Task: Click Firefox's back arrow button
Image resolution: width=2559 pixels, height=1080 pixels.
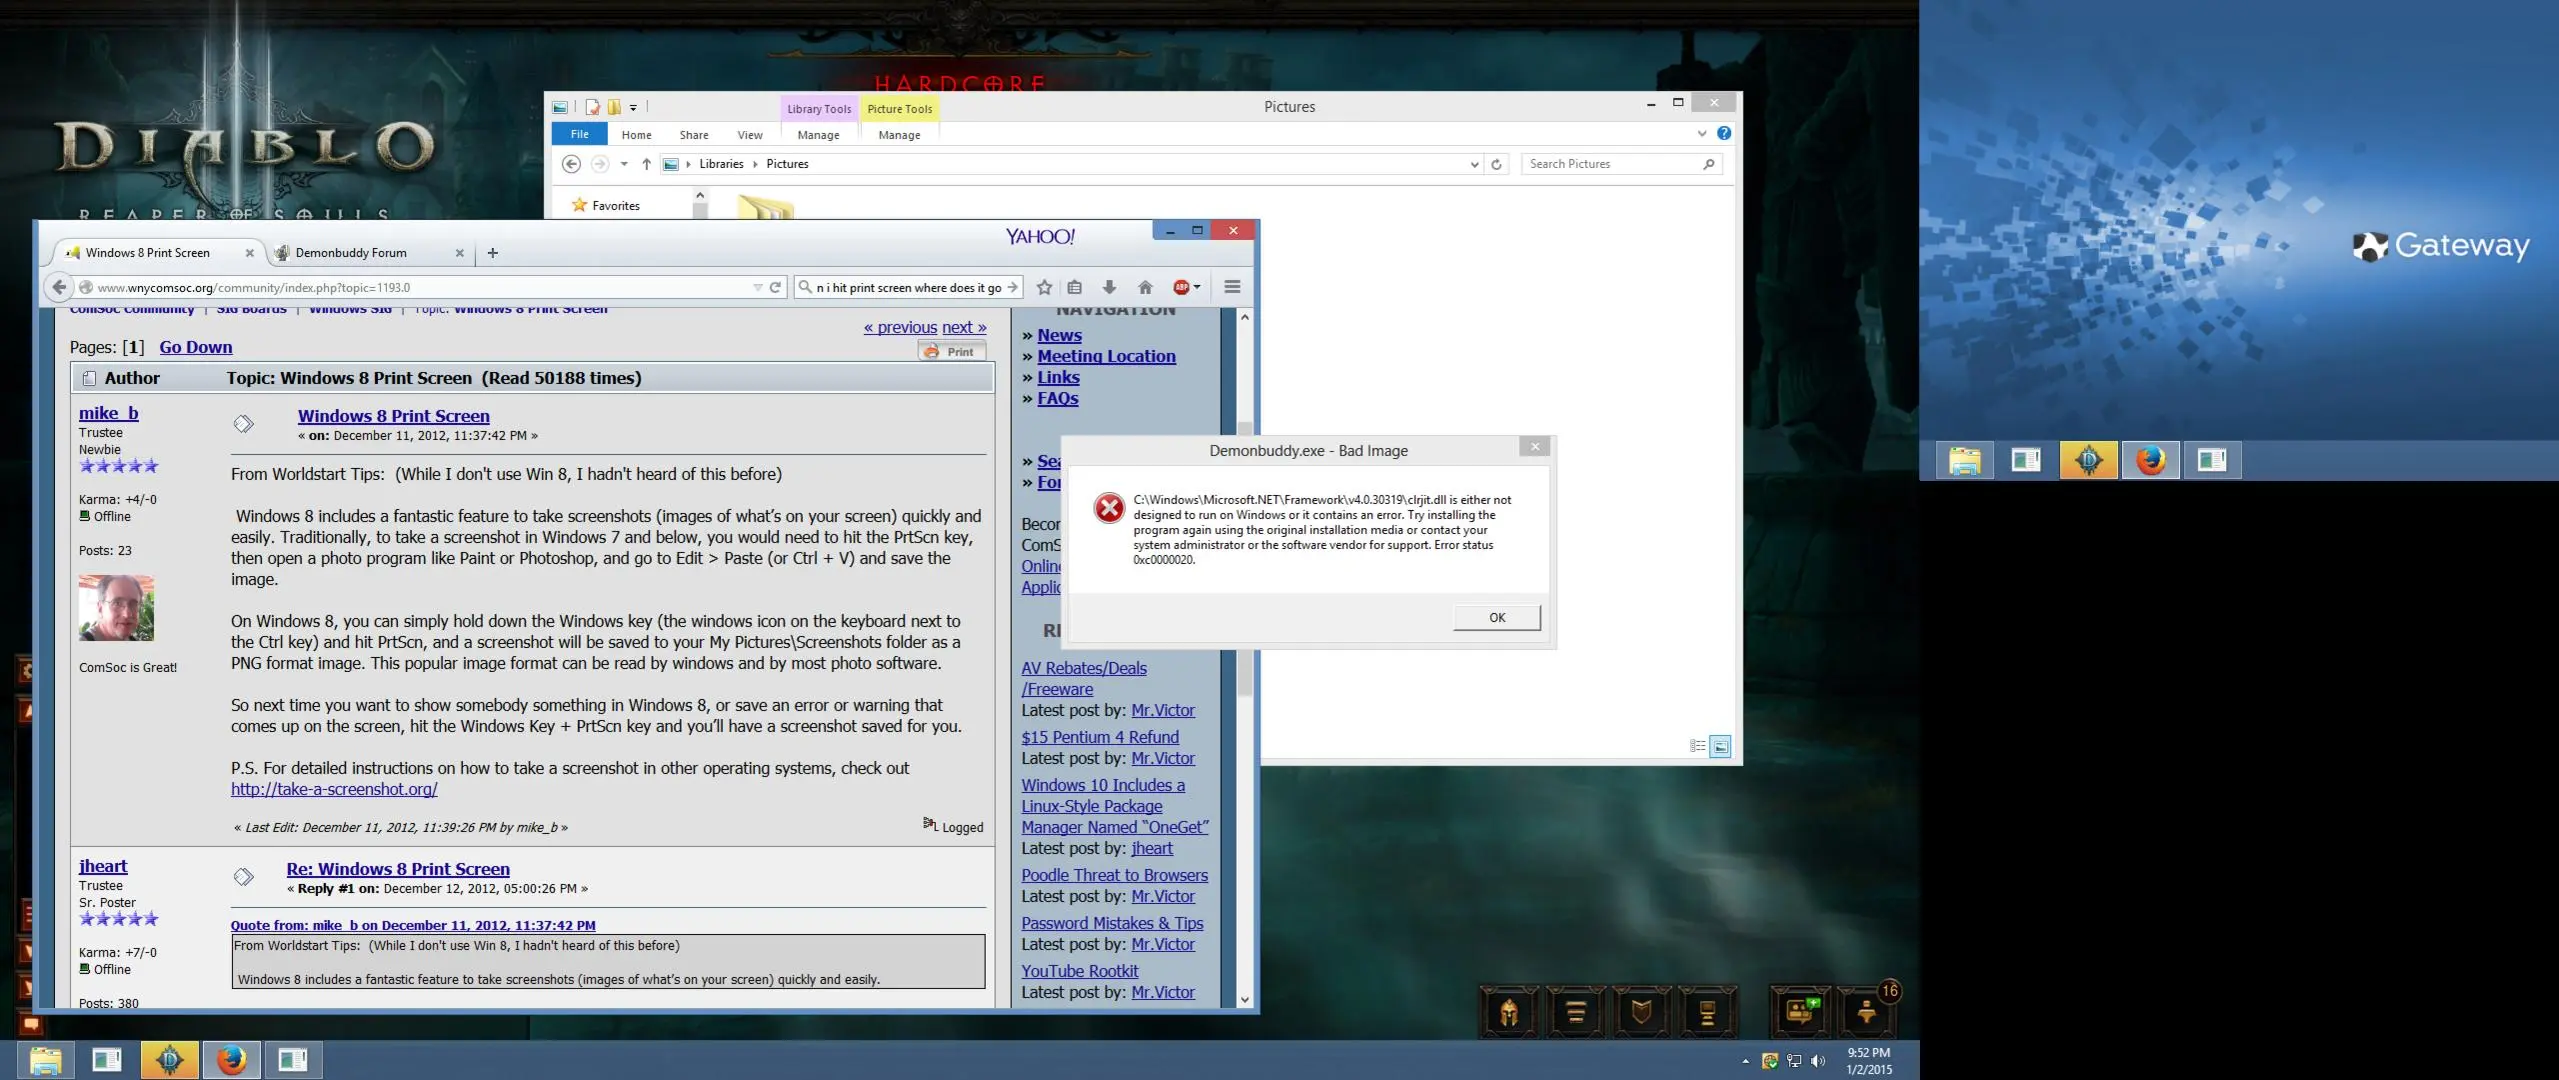Action: click(x=59, y=287)
